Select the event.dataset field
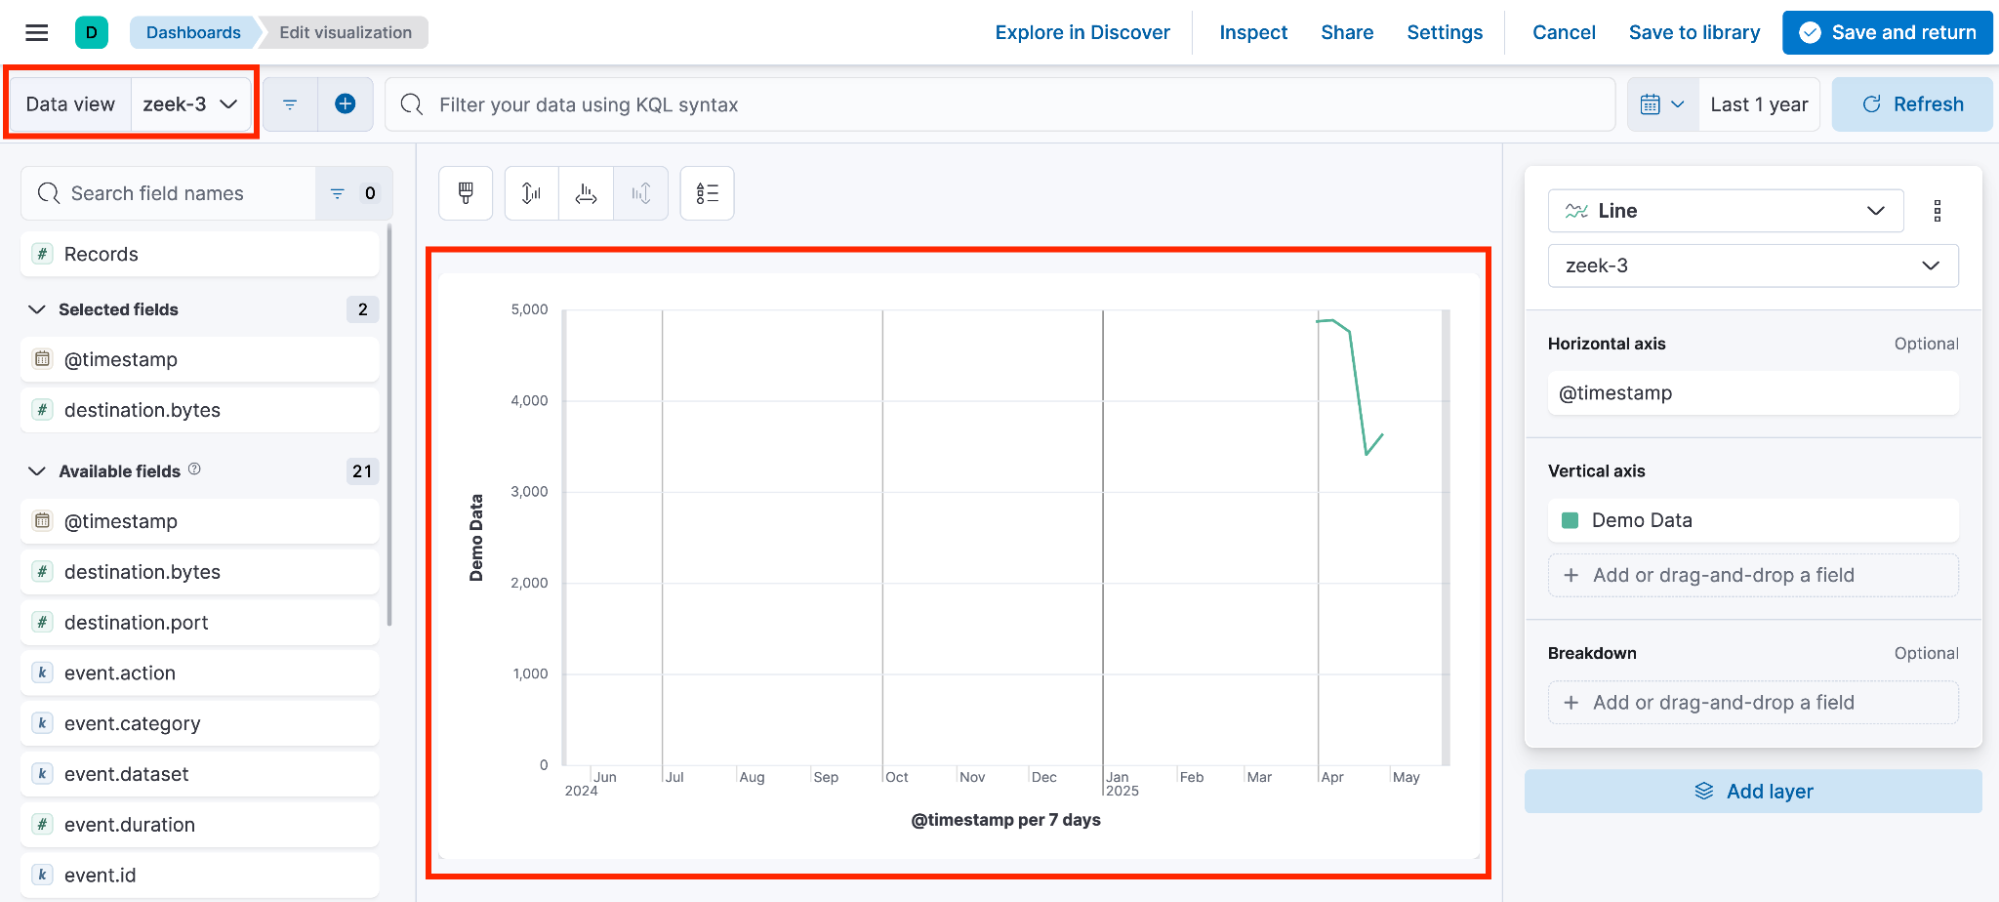The image size is (1999, 902). pyautogui.click(x=200, y=774)
